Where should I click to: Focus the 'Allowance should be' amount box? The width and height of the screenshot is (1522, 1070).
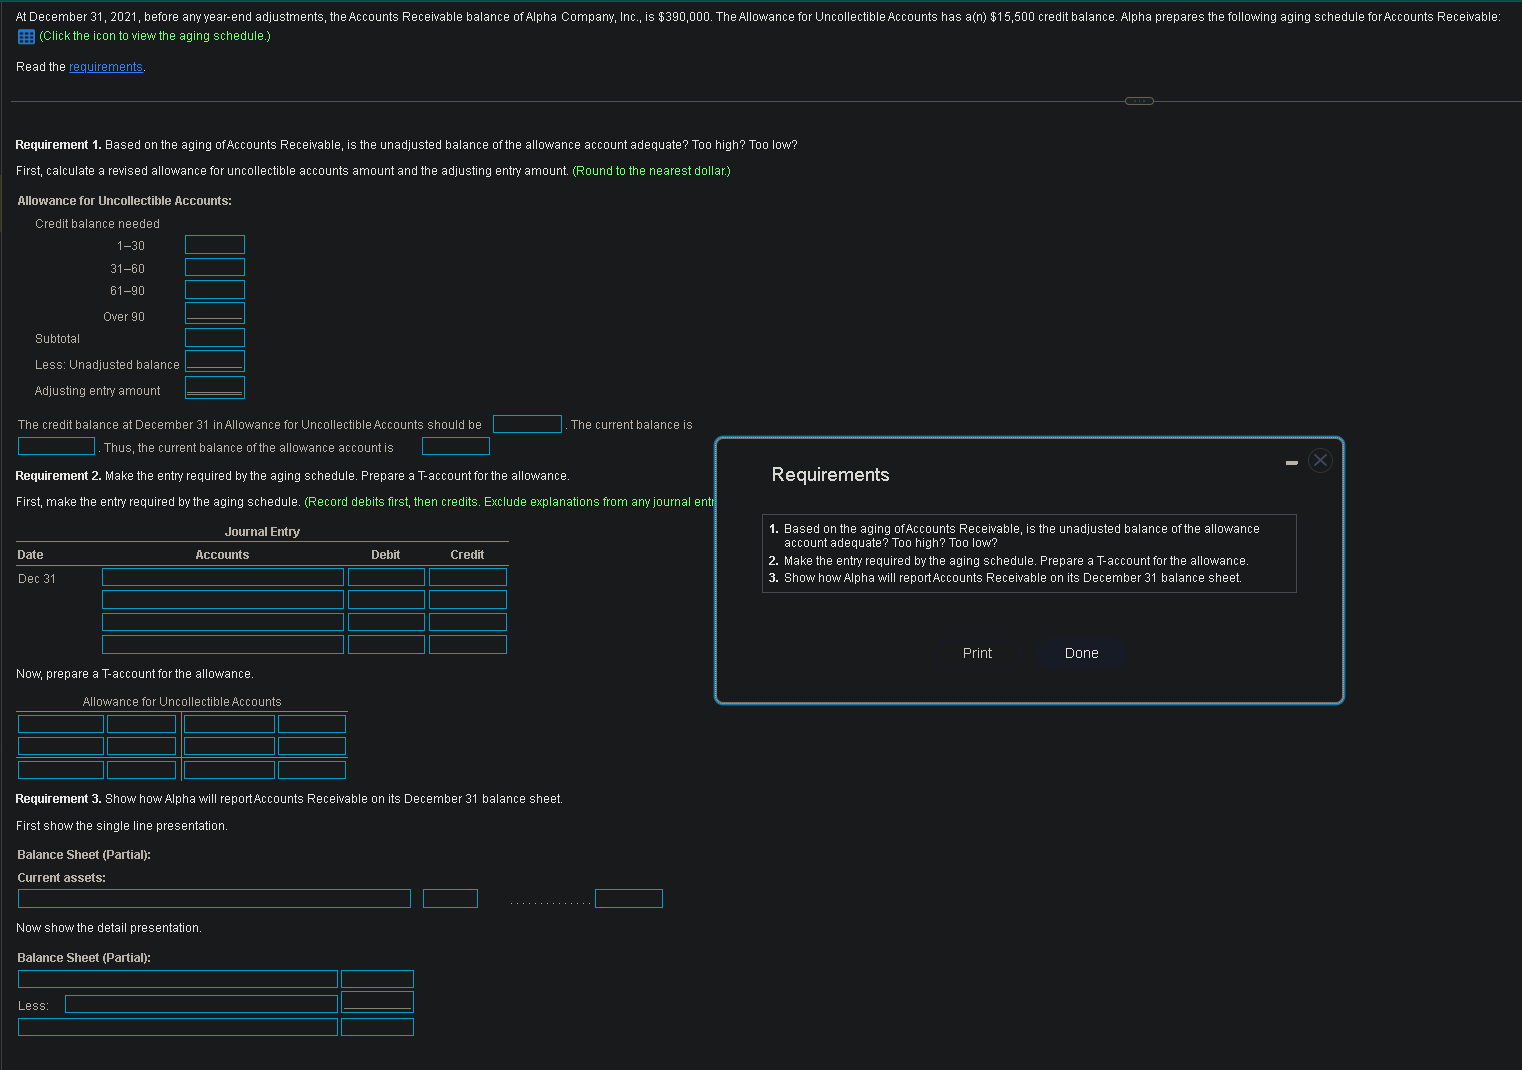coord(528,424)
